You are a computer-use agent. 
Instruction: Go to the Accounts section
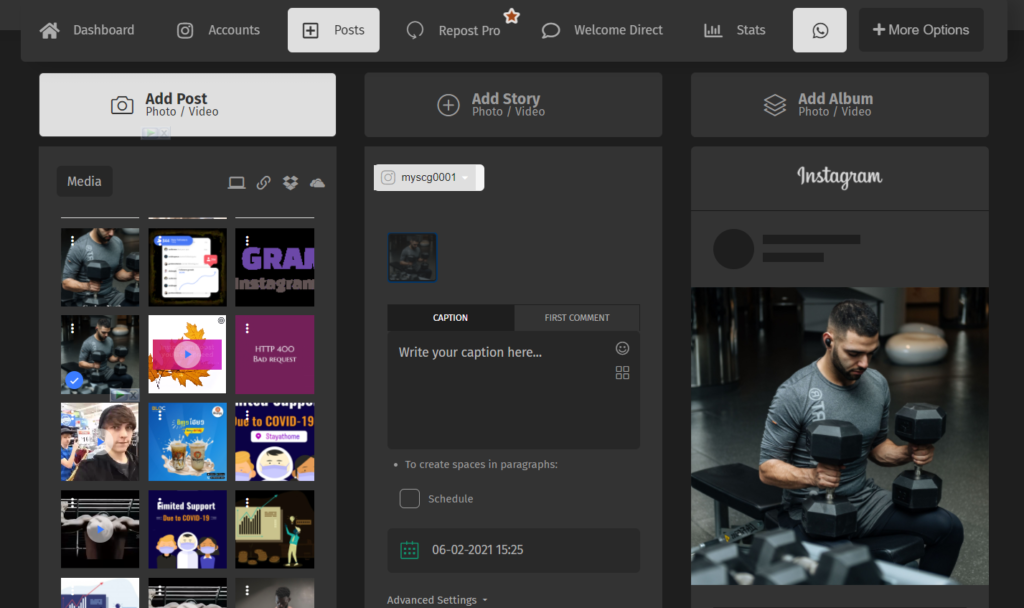[x=218, y=30]
